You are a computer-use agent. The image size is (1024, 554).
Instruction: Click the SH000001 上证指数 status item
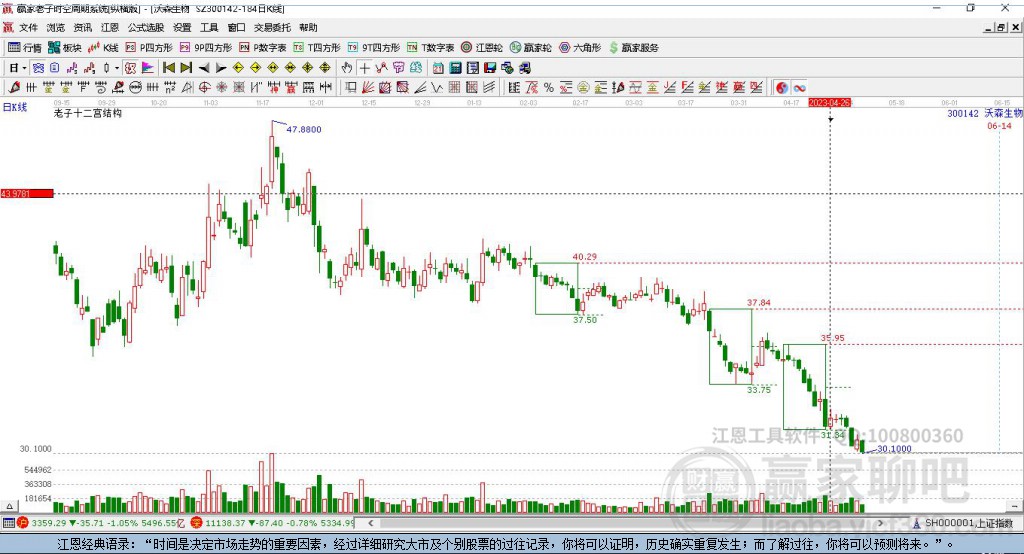coord(963,523)
